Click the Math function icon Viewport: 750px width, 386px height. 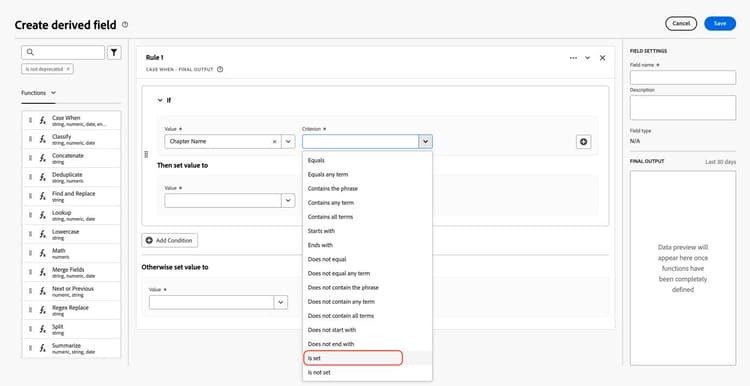(x=43, y=253)
